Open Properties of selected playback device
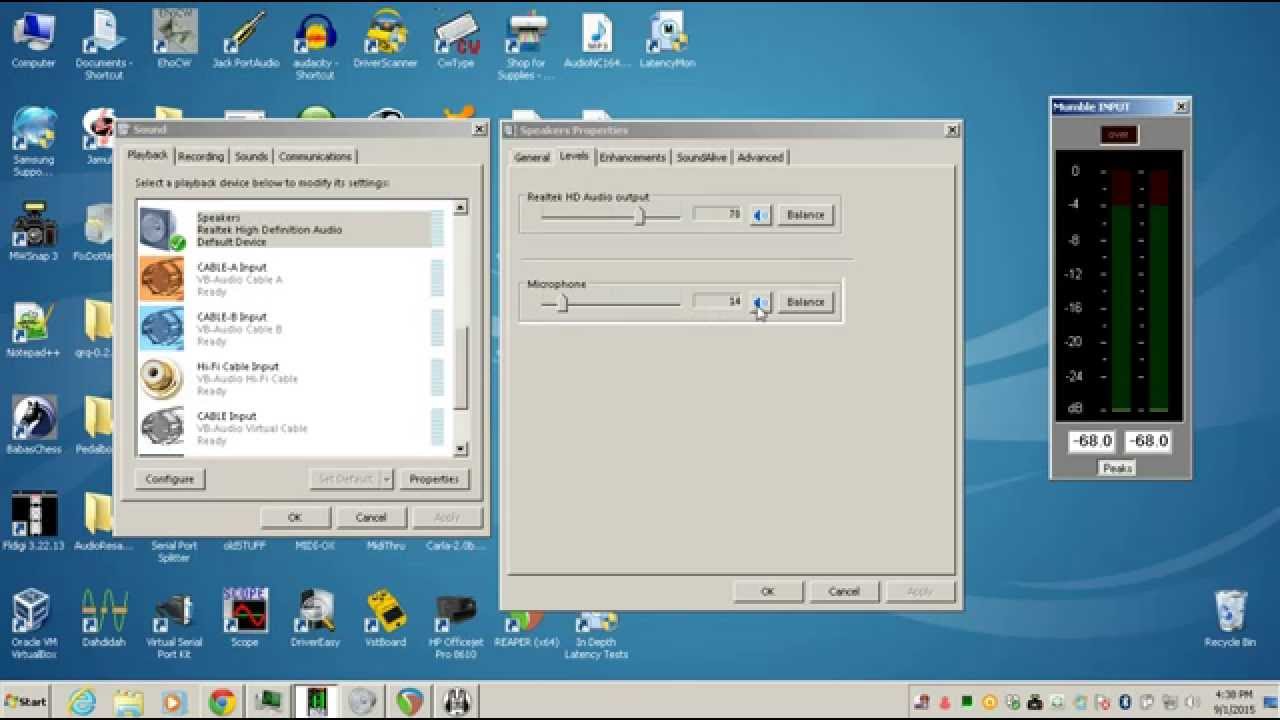The image size is (1280, 720). (434, 479)
